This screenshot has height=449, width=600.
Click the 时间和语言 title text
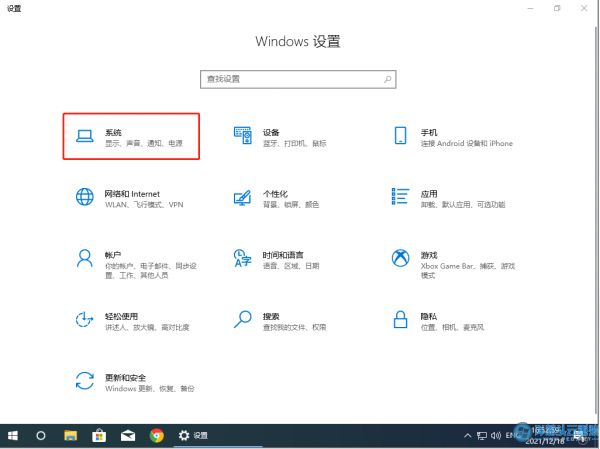point(283,255)
